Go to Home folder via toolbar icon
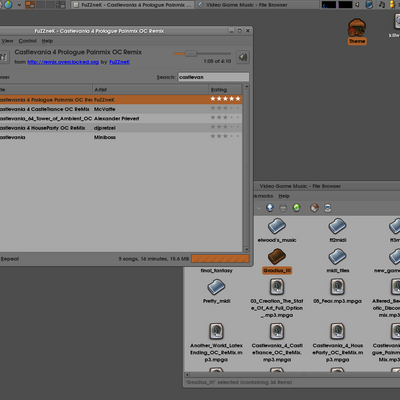The height and width of the screenshot is (400, 400). 314,208
